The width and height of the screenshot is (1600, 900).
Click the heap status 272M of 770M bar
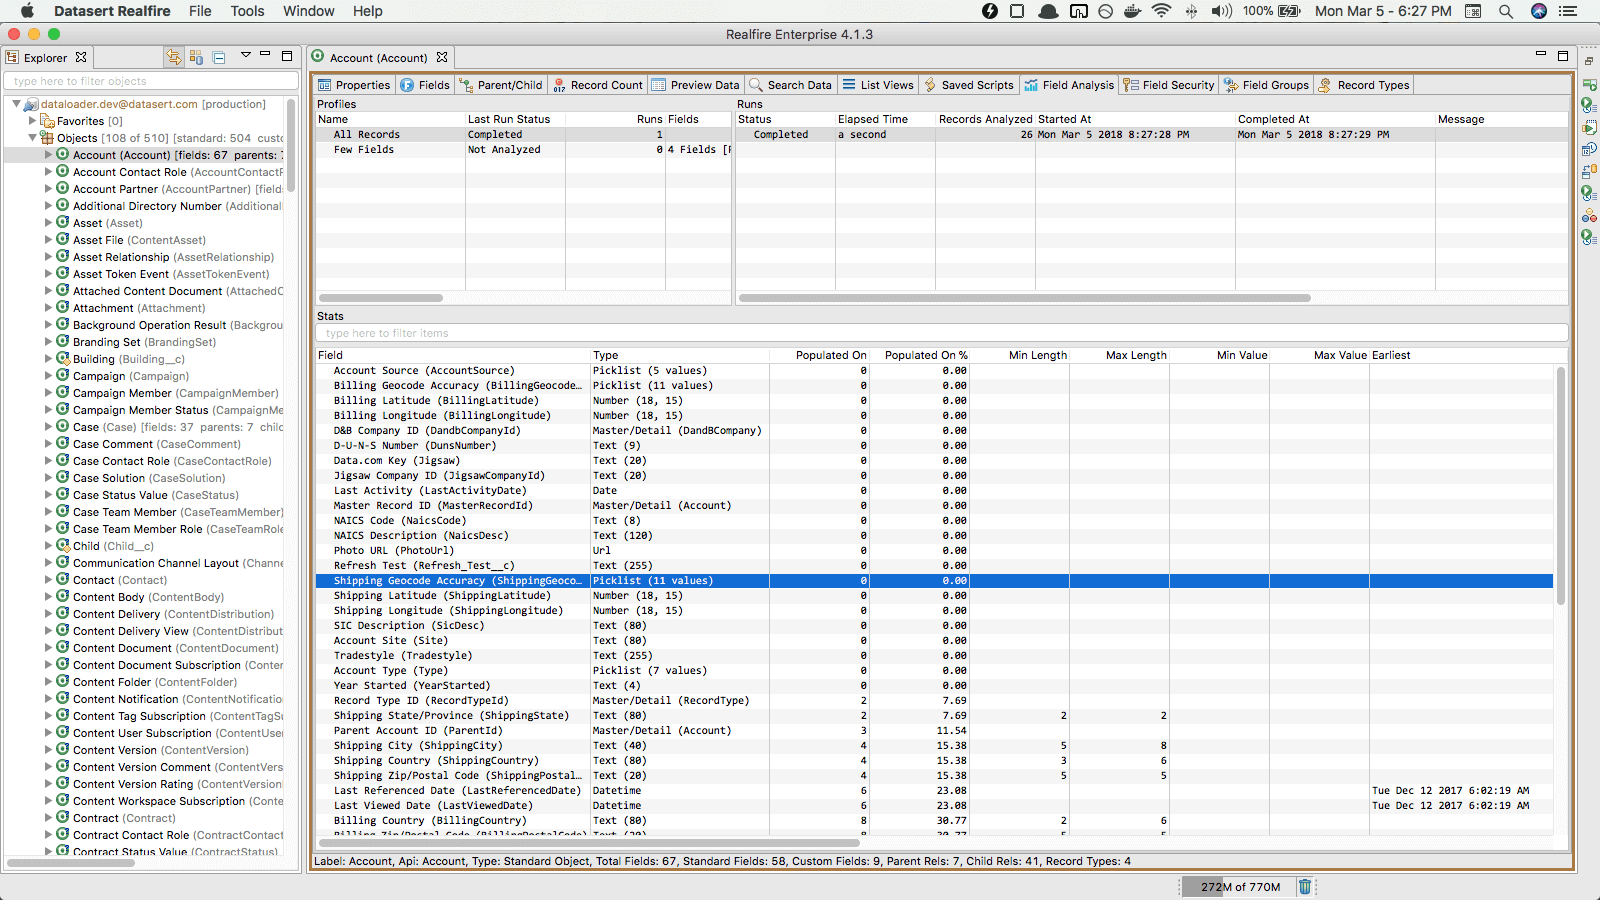tap(1238, 886)
